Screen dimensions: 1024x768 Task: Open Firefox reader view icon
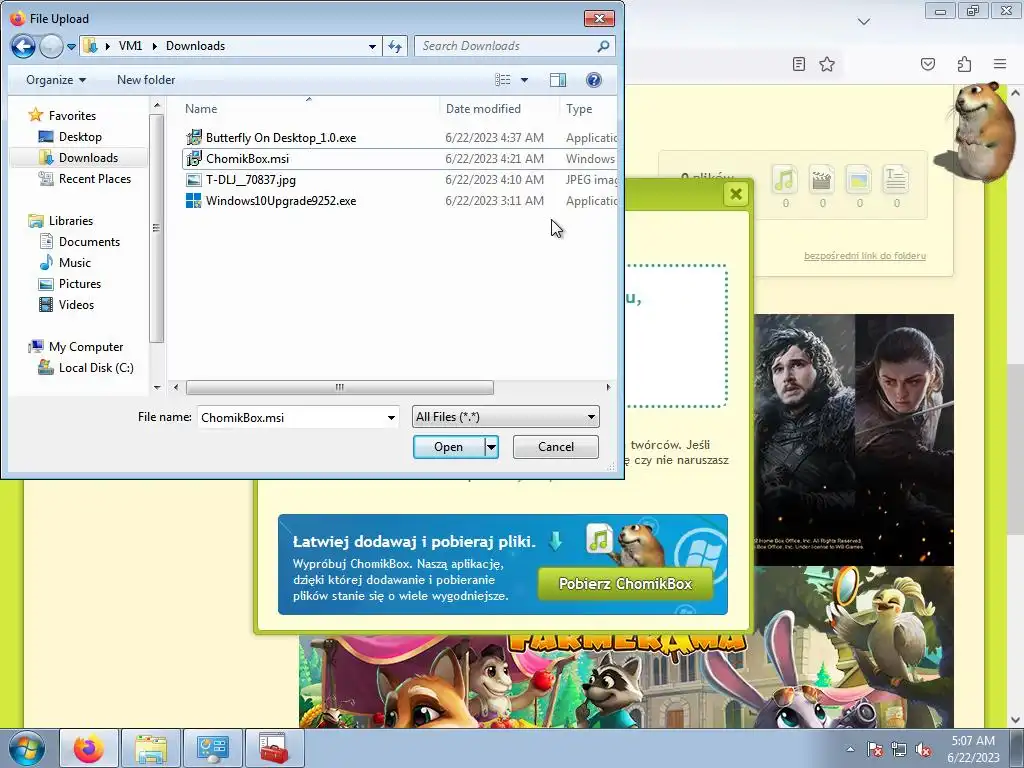799,64
